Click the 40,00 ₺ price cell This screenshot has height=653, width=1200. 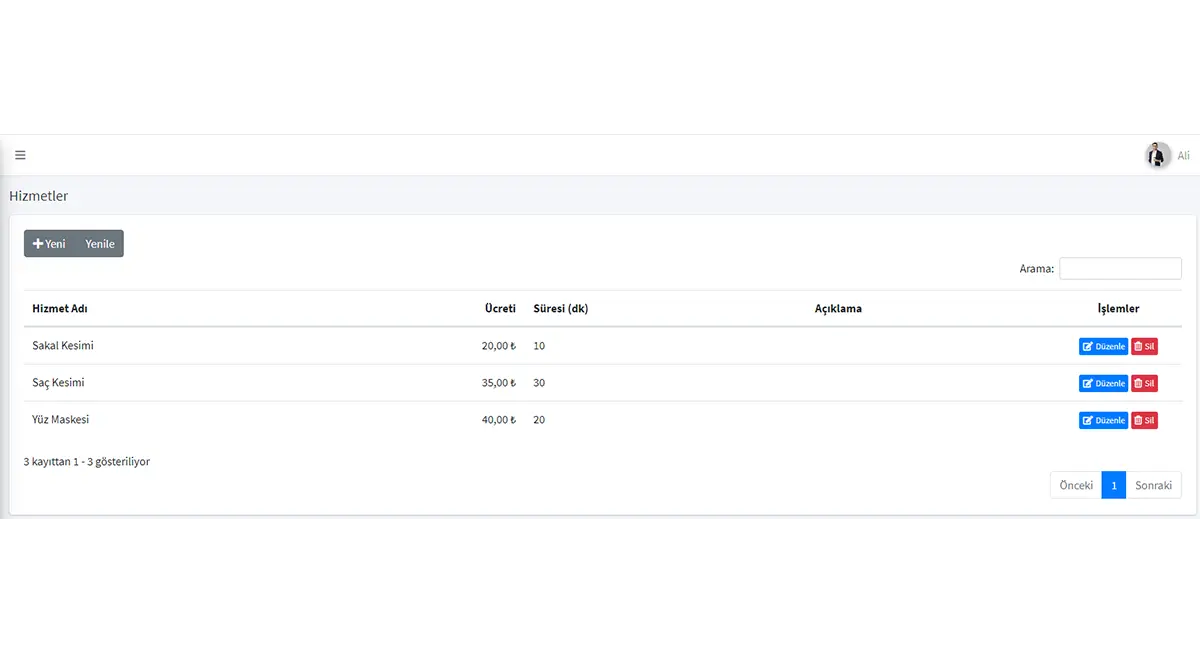pyautogui.click(x=499, y=420)
